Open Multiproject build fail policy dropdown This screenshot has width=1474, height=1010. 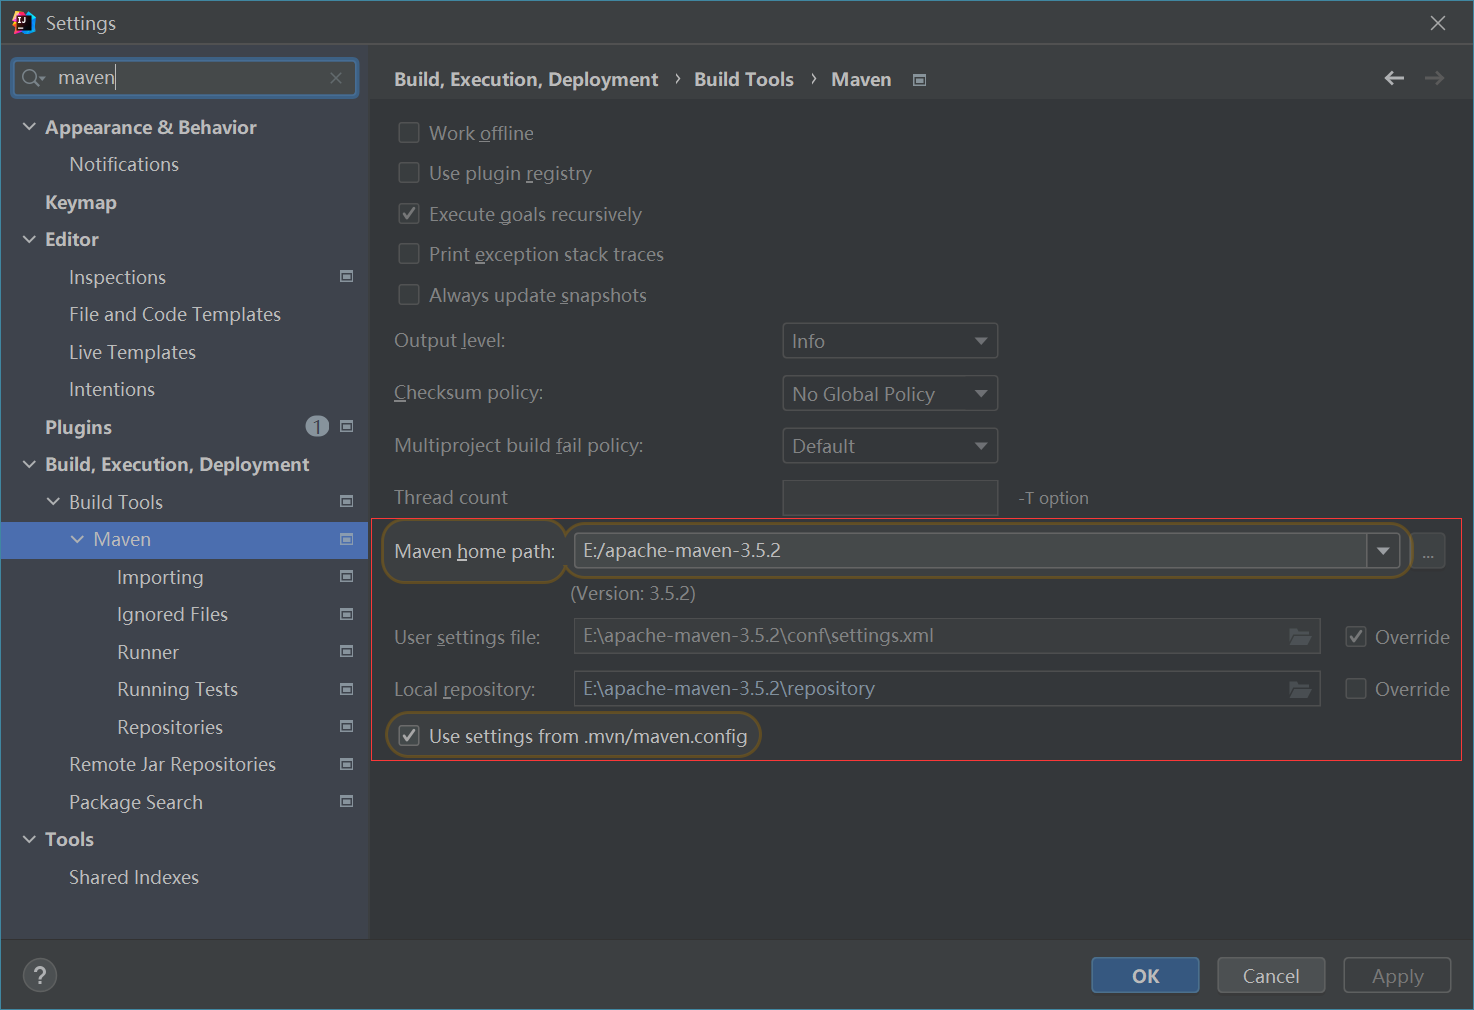(x=890, y=446)
